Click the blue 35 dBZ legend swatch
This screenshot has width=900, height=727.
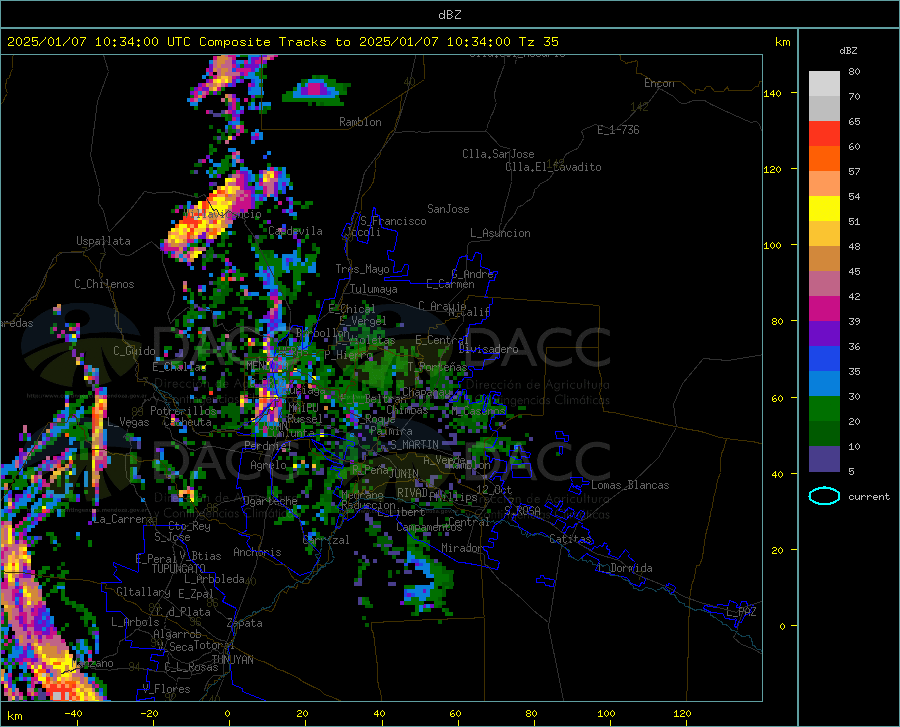[x=824, y=359]
